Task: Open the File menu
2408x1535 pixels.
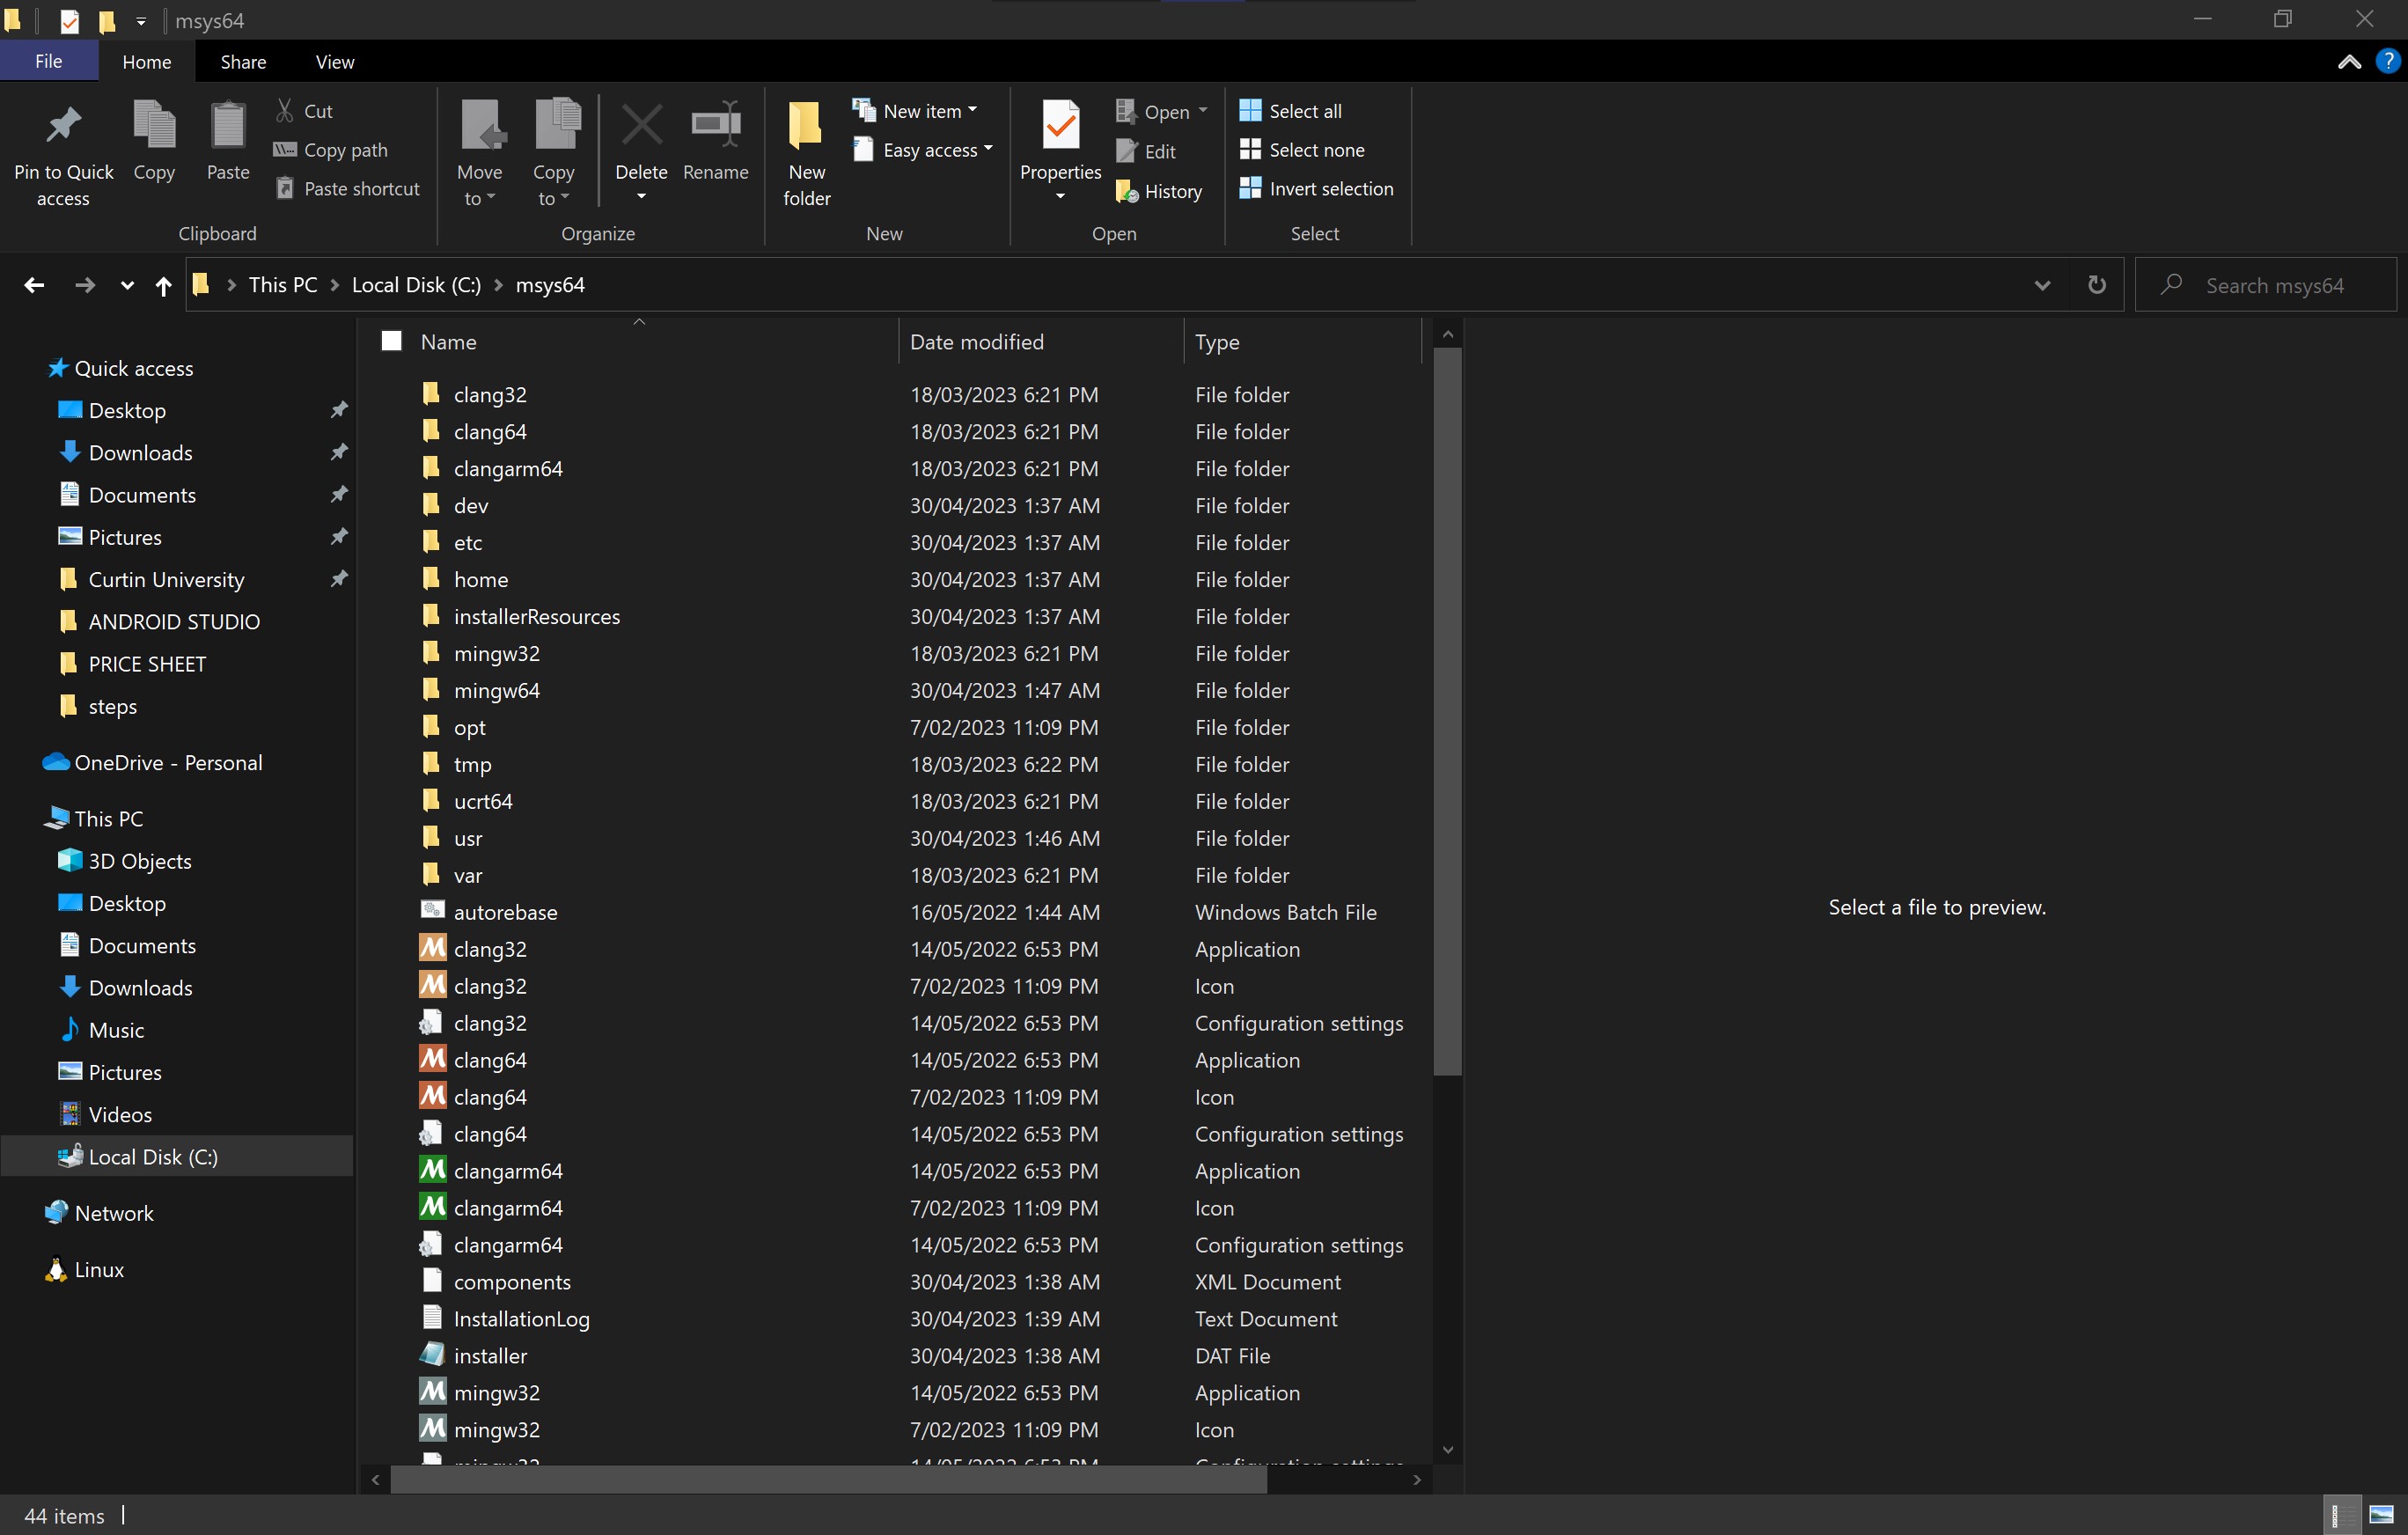Action: [x=48, y=61]
